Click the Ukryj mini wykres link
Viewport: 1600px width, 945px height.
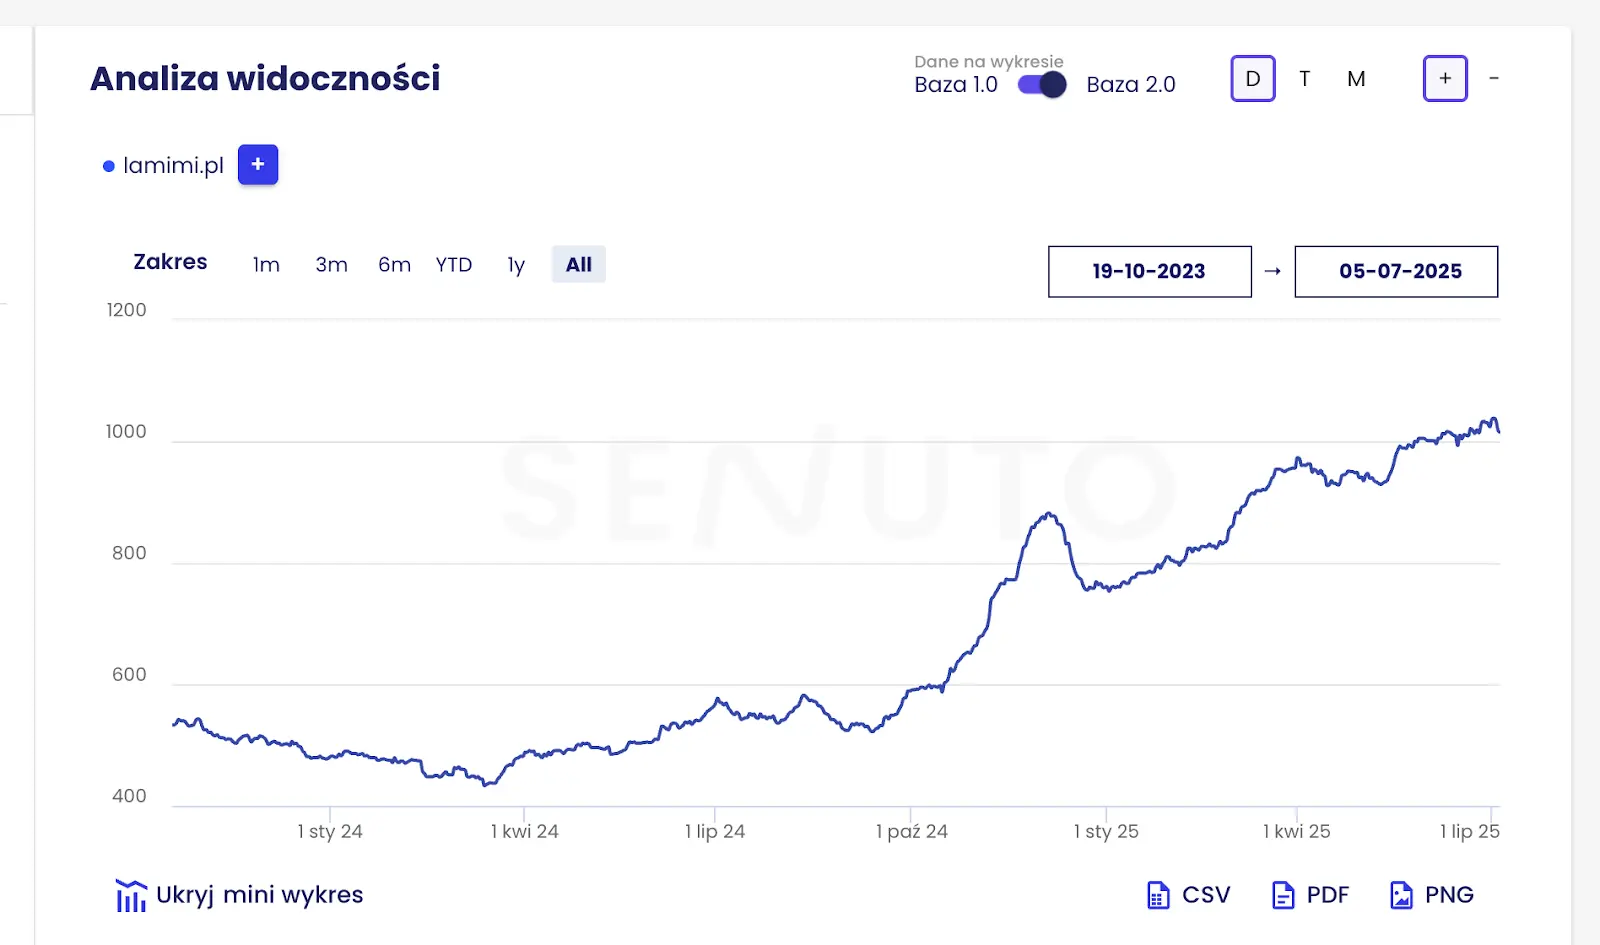pos(260,895)
